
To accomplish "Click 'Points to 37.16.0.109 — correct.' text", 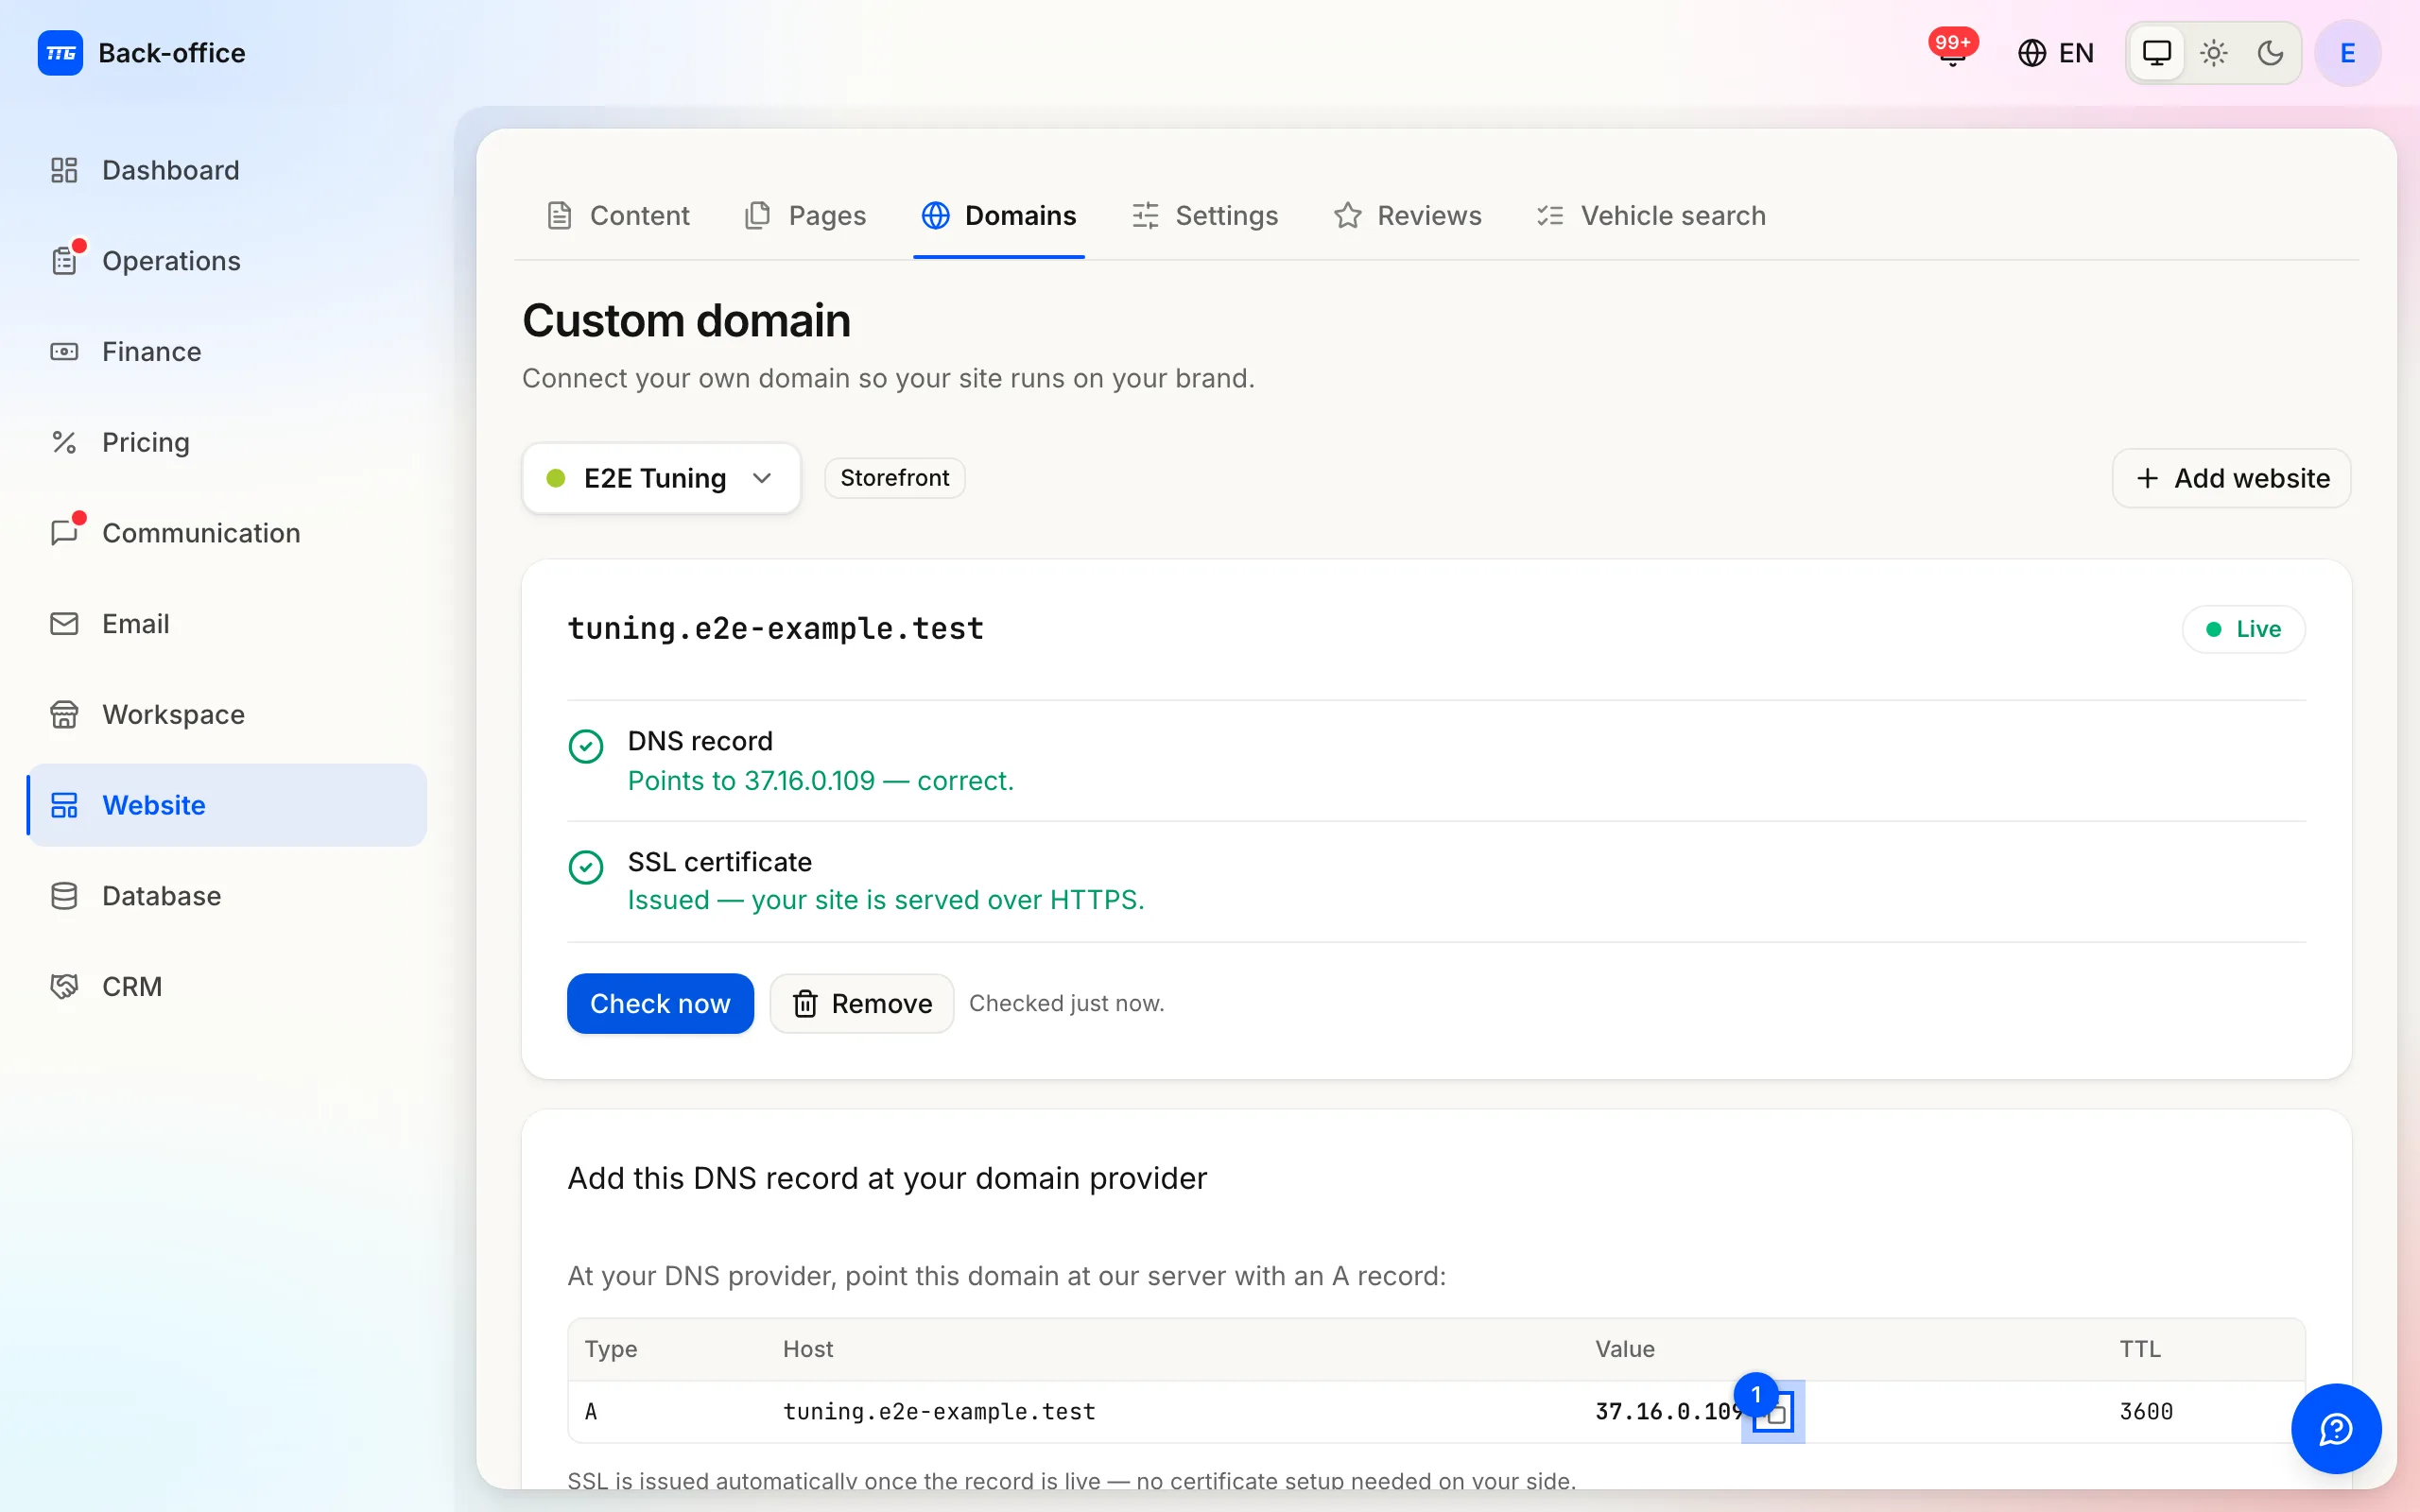I will pyautogui.click(x=821, y=780).
